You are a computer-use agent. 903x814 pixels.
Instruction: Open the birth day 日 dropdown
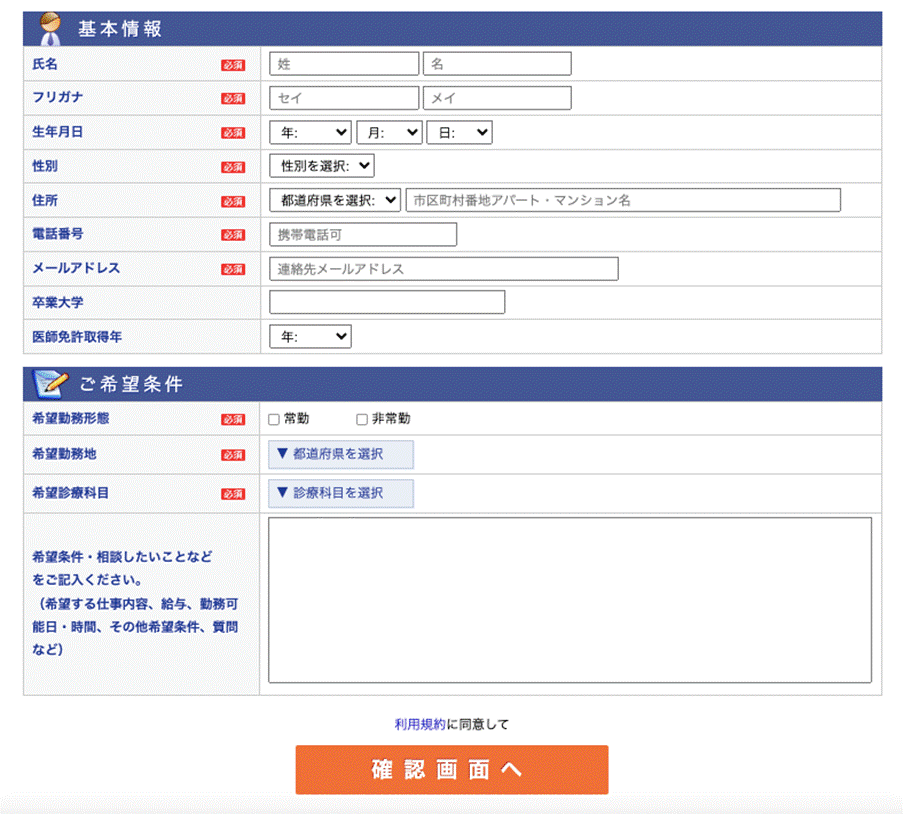[459, 133]
